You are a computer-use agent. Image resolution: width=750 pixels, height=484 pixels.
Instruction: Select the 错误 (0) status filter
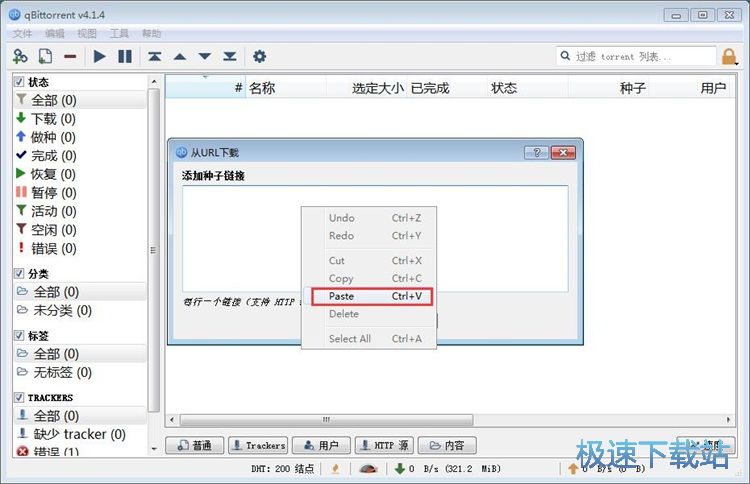(80, 248)
